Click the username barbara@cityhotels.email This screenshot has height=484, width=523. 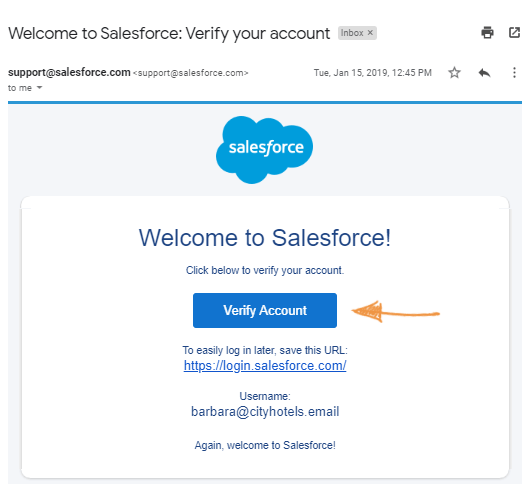pyautogui.click(x=265, y=412)
